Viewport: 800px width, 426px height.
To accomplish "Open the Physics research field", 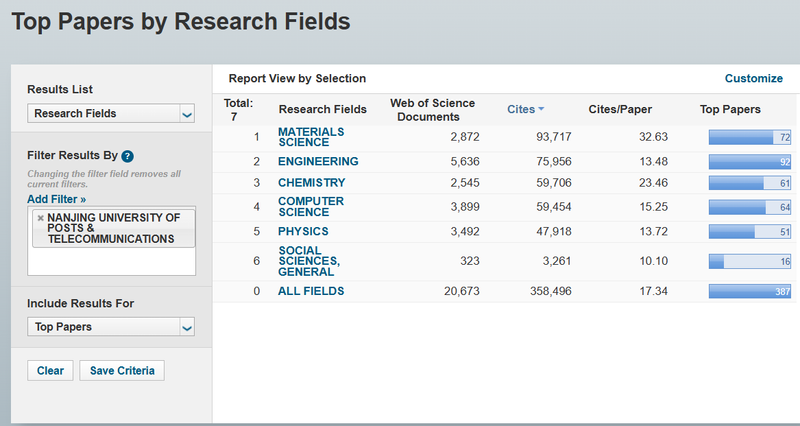I will click(303, 231).
